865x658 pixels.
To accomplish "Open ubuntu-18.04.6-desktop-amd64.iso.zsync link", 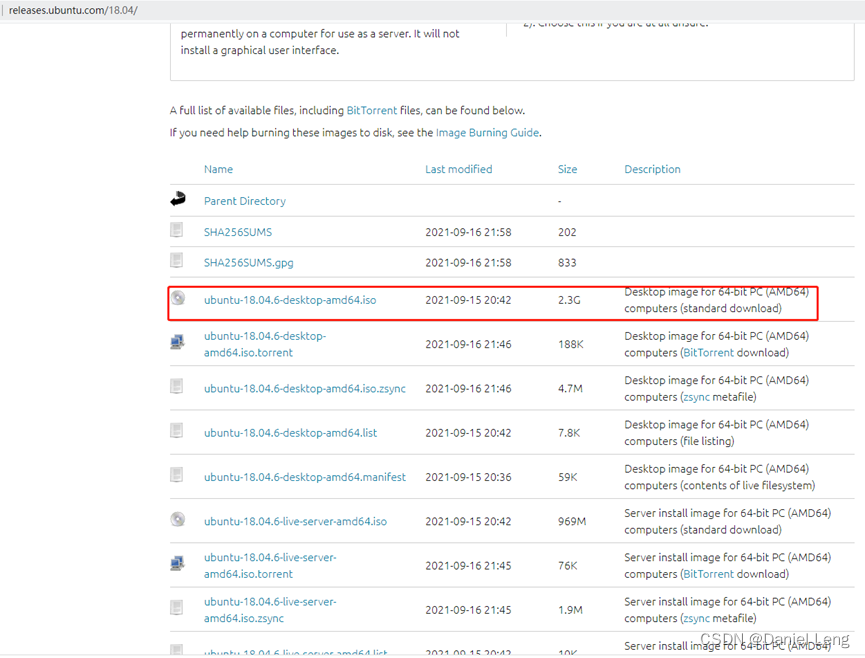I will [x=305, y=388].
